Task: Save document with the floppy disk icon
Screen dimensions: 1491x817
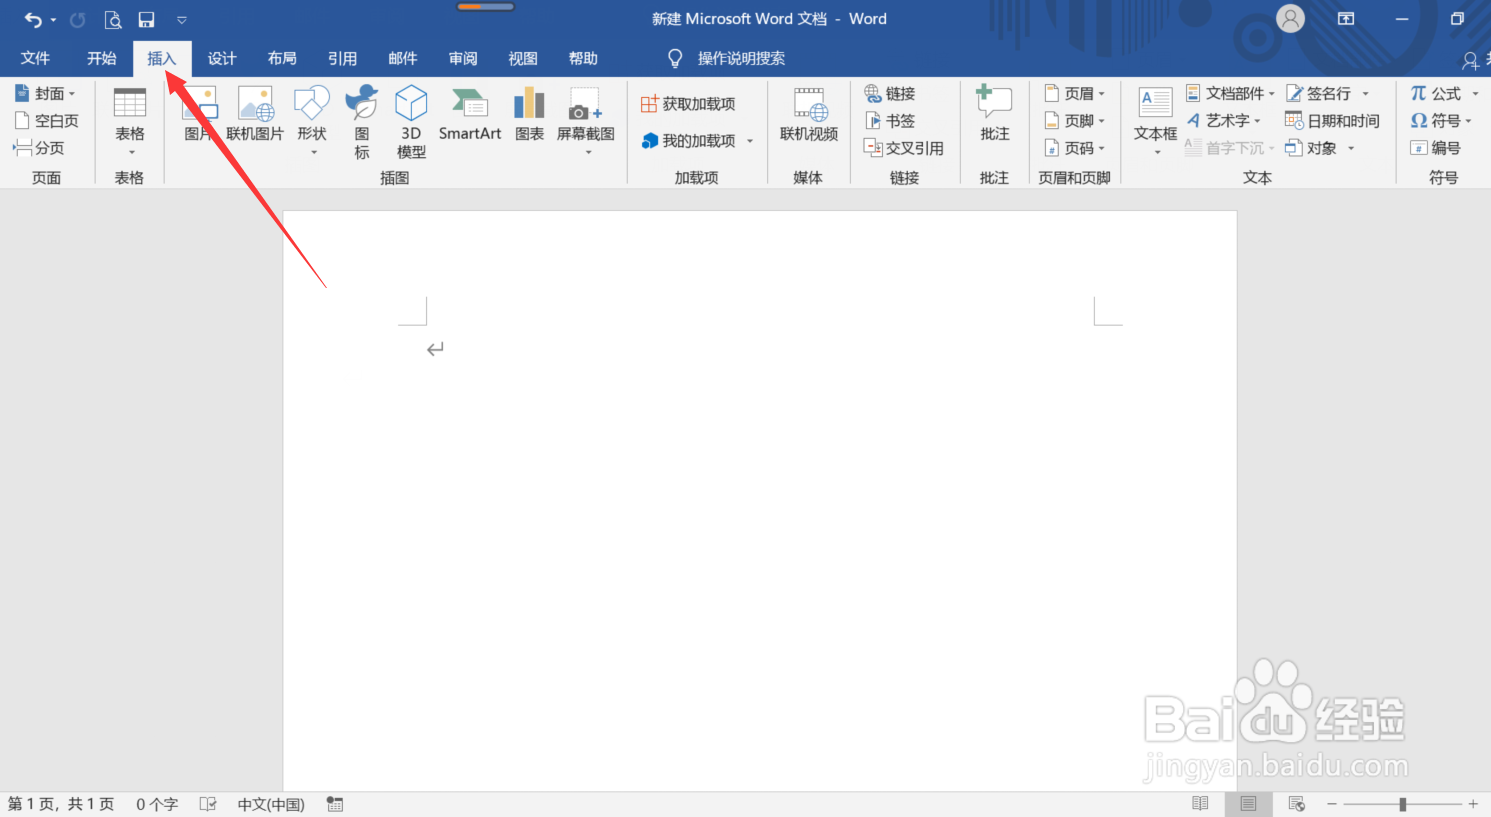Action: 146,19
